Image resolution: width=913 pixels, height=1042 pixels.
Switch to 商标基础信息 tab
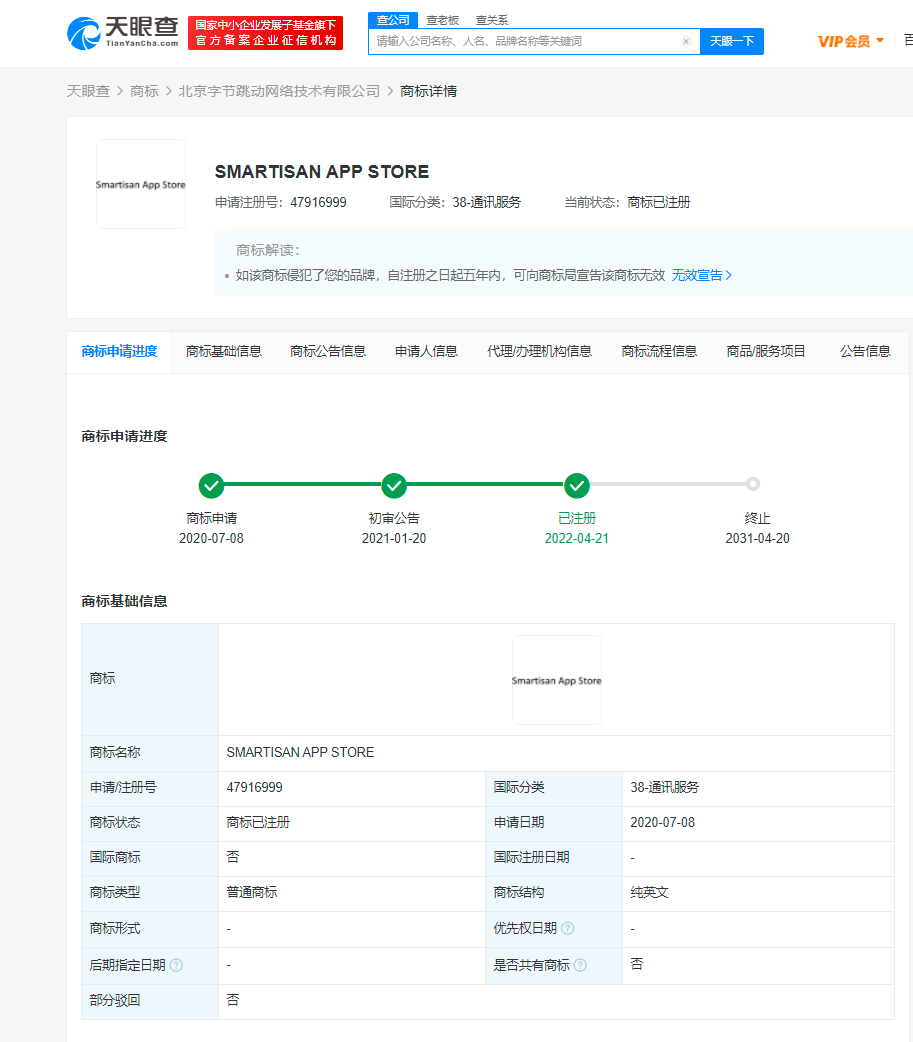[224, 352]
